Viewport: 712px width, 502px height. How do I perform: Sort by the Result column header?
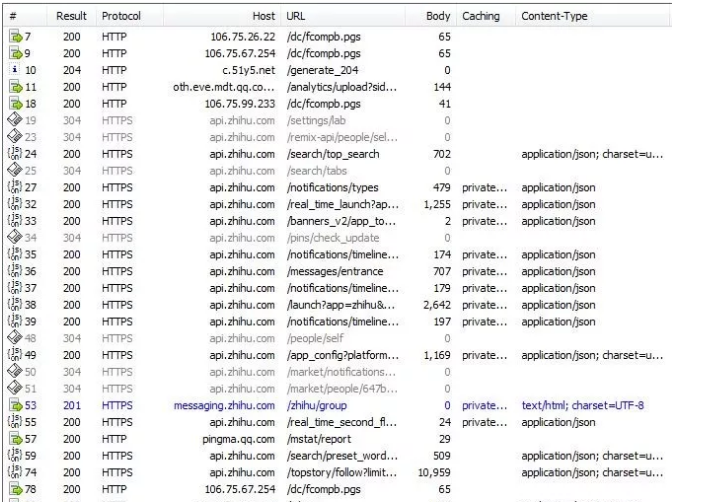(71, 16)
